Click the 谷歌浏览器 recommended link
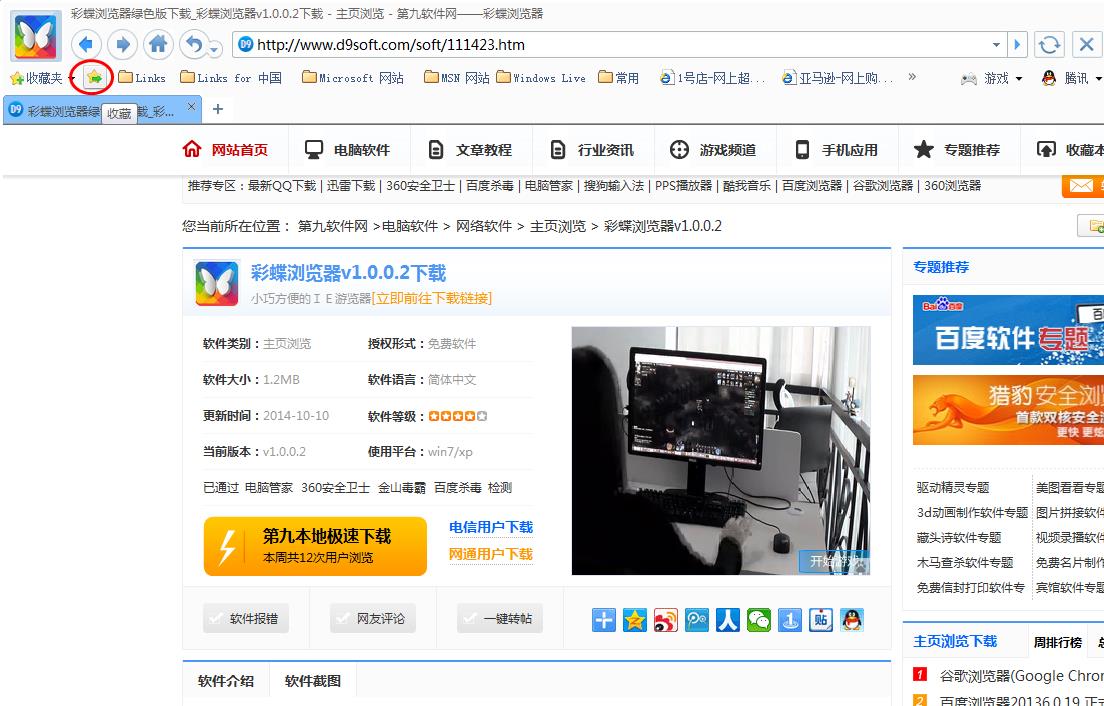Screen dimensions: 1104x706 (x=883, y=186)
